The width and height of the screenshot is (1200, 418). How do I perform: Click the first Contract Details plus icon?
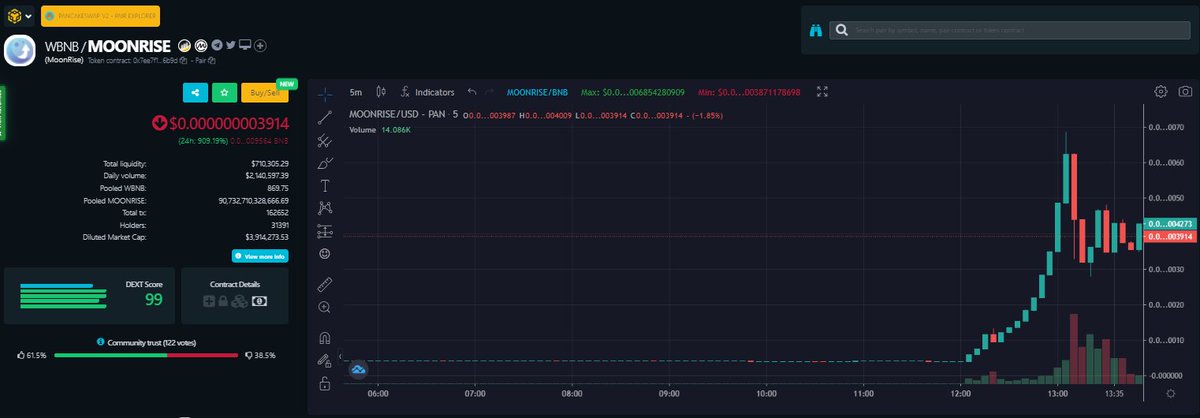(209, 301)
